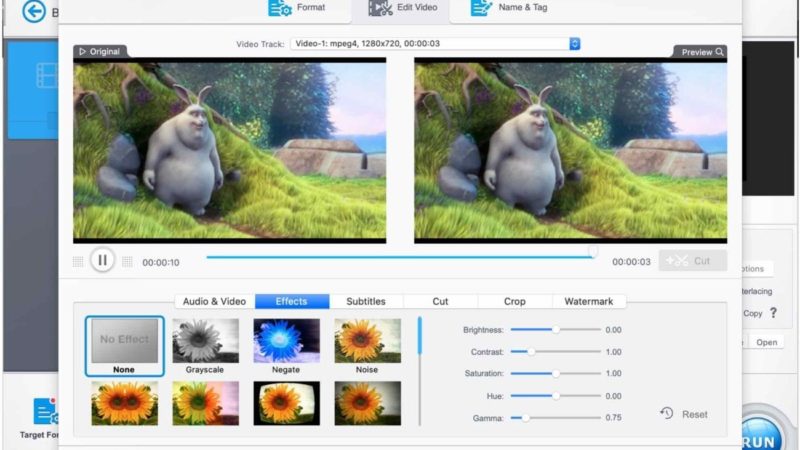Click the question mark help icon
The image size is (800, 450).
point(773,313)
